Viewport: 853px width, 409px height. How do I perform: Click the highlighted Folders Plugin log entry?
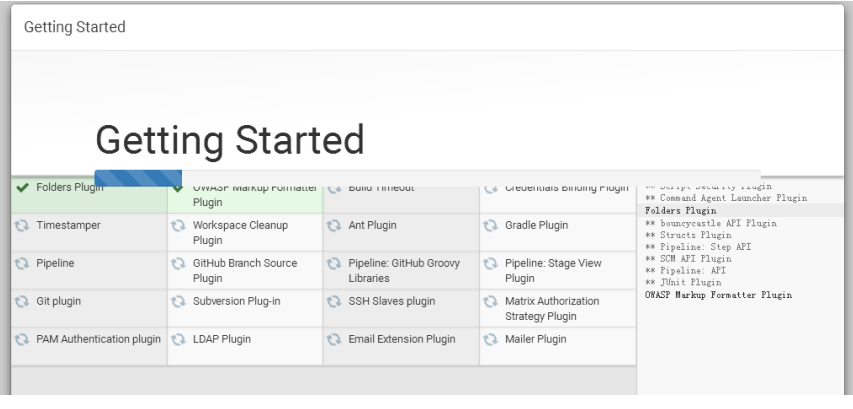pos(681,211)
